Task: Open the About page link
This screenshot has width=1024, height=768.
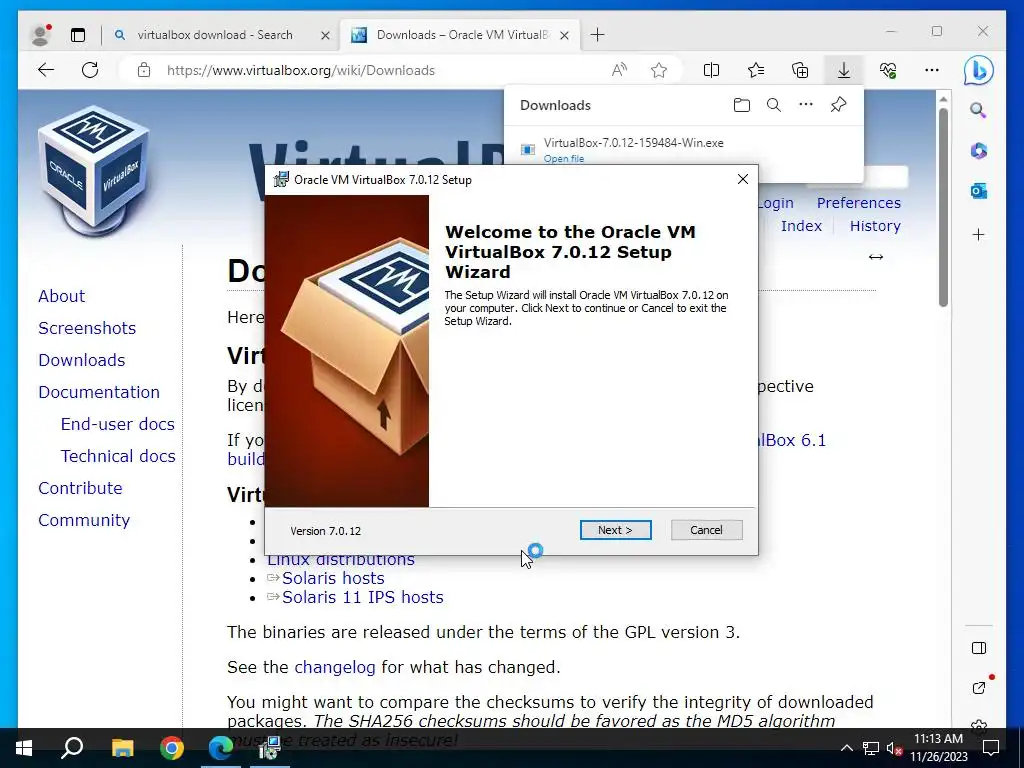Action: tap(61, 296)
